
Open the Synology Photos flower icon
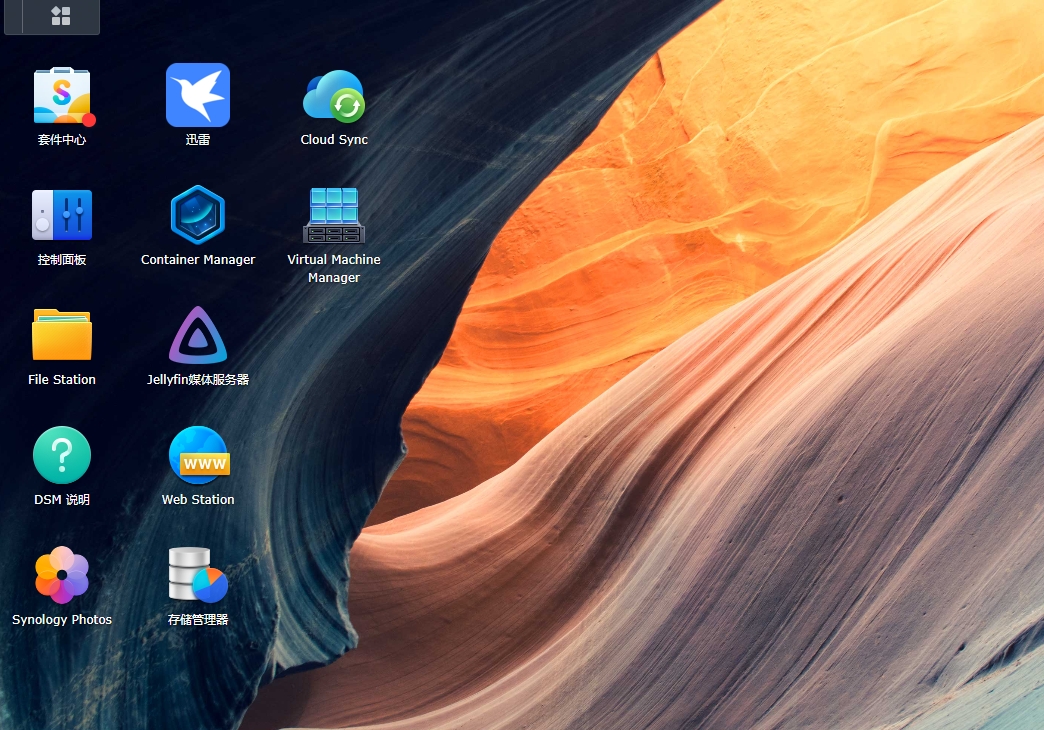click(x=62, y=575)
